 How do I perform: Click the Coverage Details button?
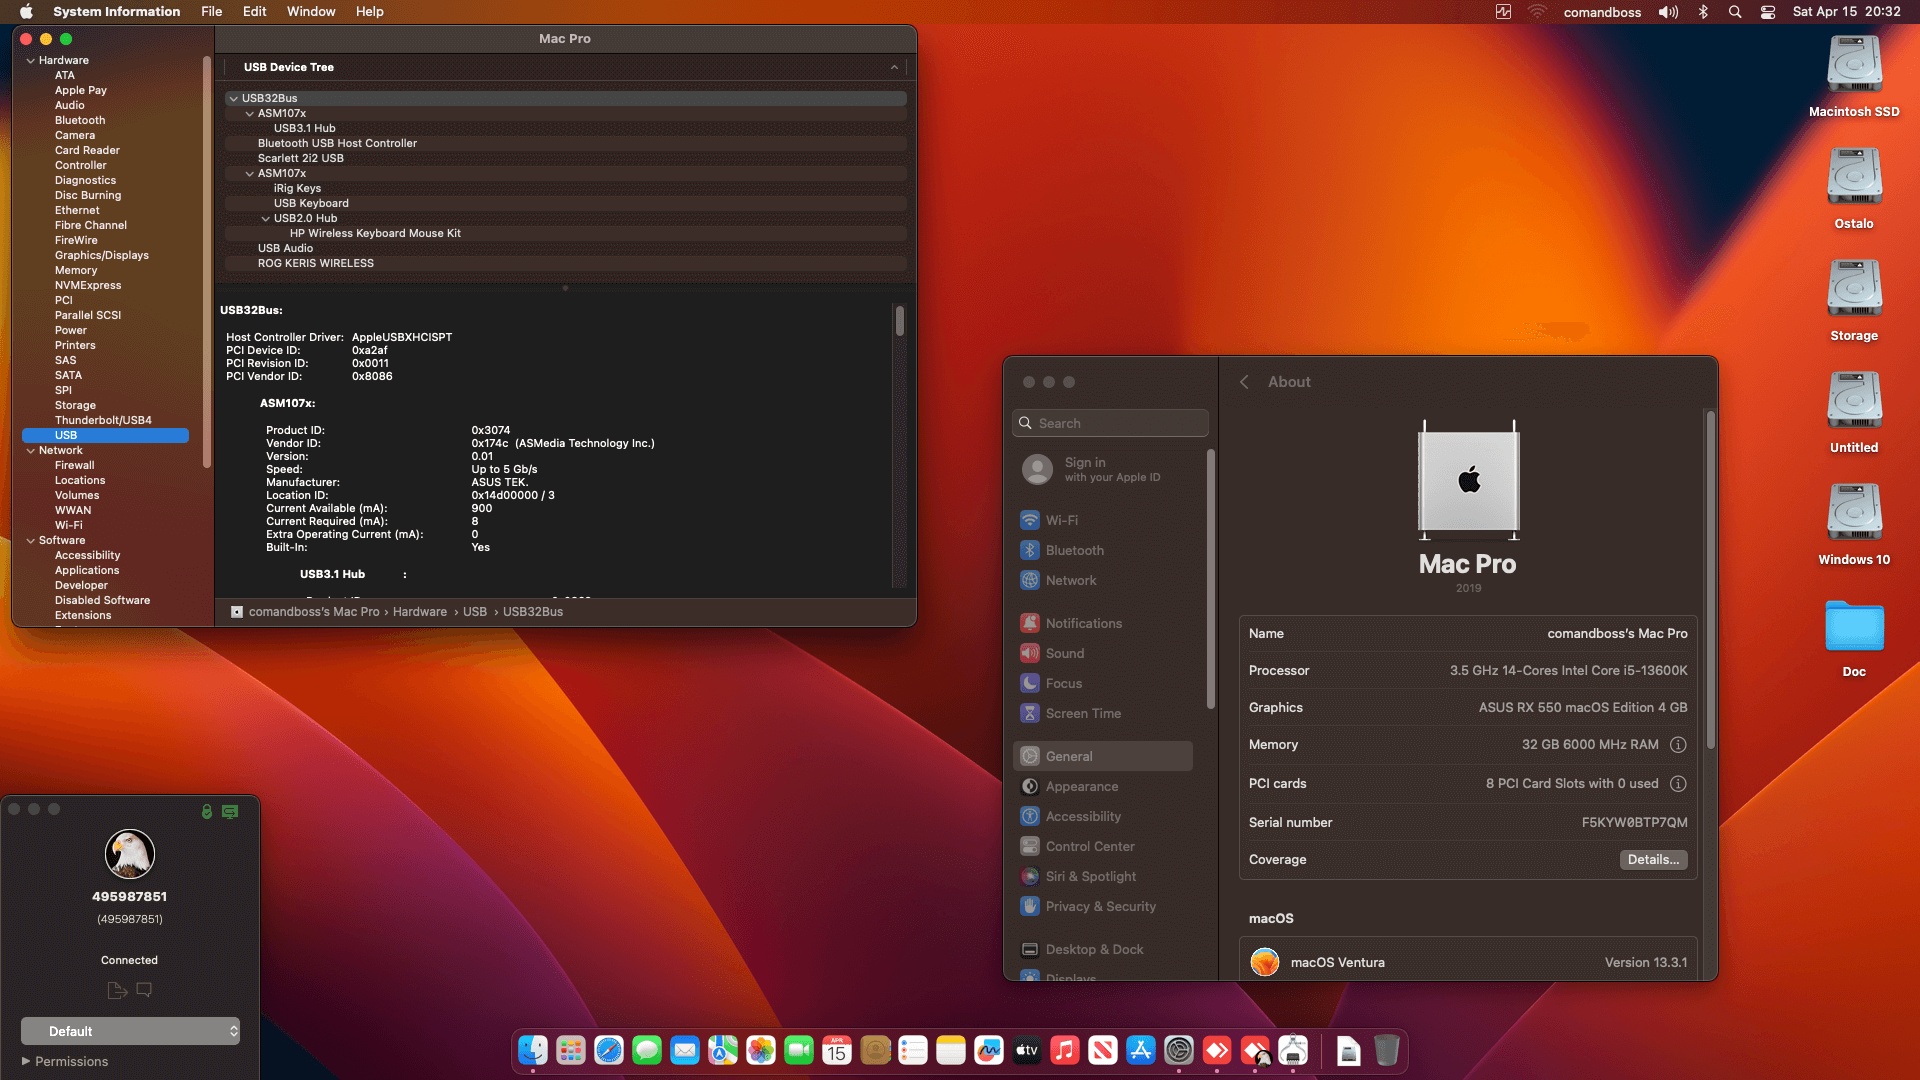point(1652,860)
